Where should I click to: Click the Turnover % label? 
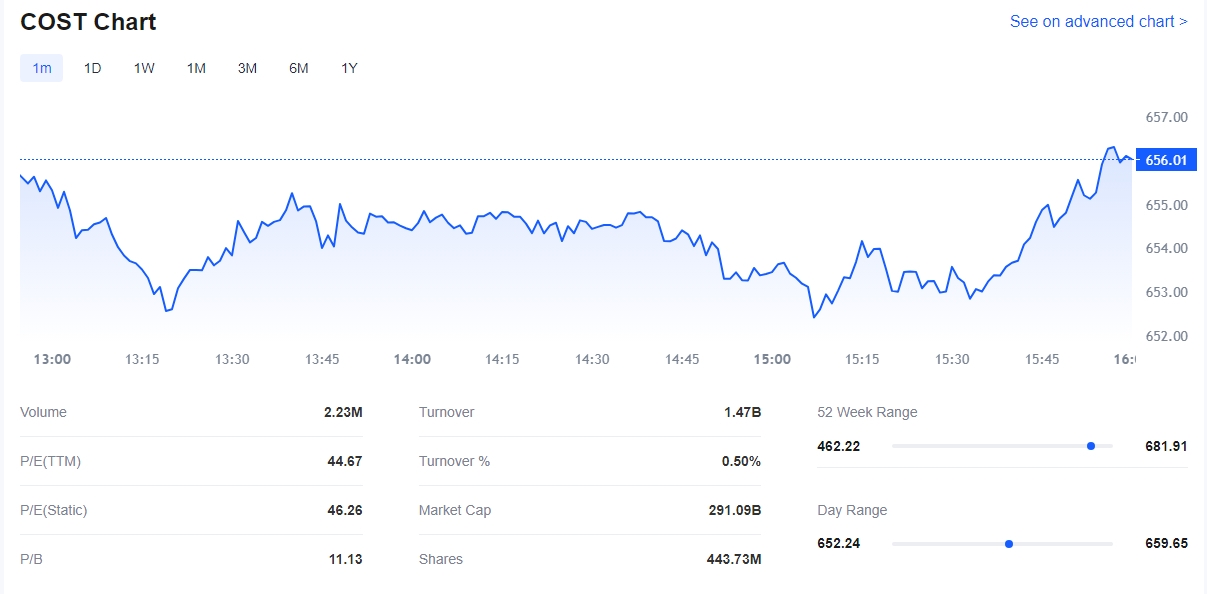(454, 461)
